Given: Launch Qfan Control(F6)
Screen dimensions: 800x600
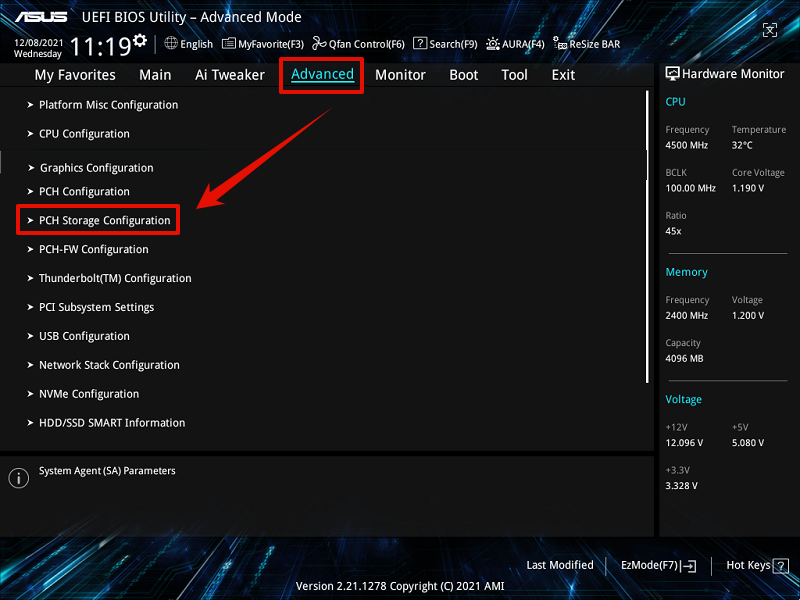Looking at the screenshot, I should (x=358, y=44).
